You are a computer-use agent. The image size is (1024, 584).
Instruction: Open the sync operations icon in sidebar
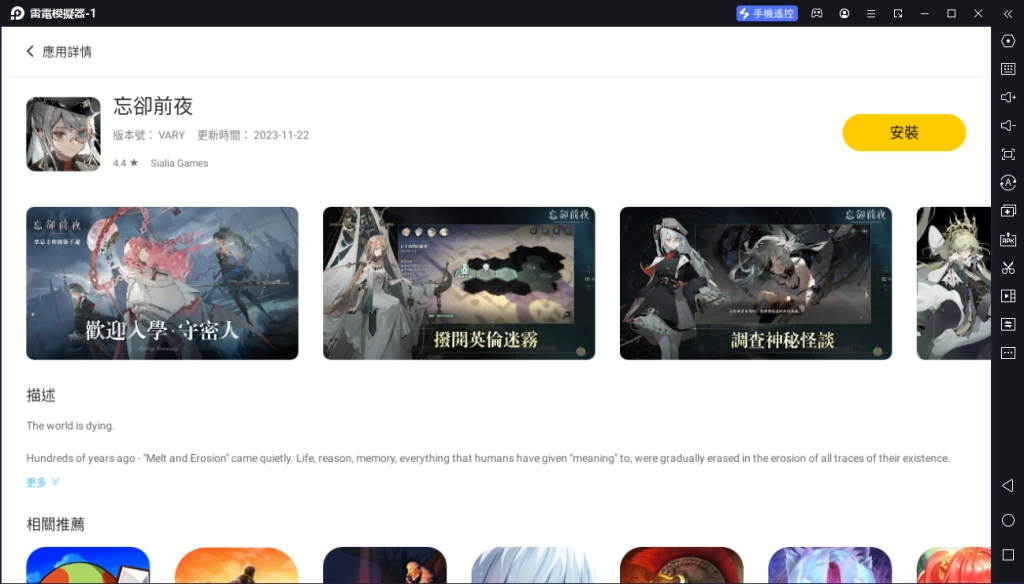(x=1008, y=182)
